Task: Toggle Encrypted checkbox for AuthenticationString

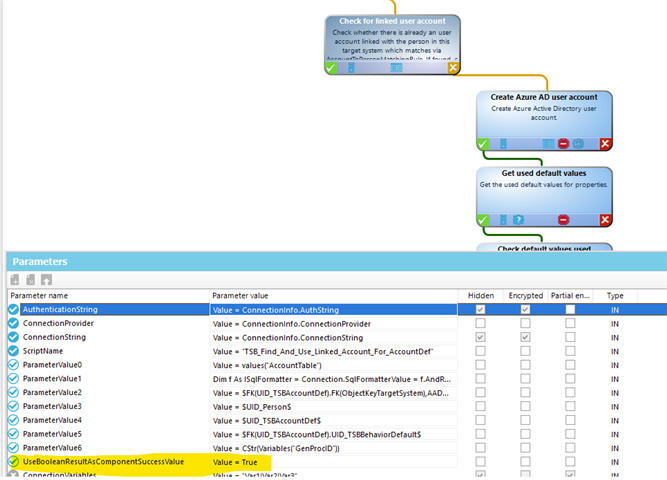Action: tap(525, 309)
